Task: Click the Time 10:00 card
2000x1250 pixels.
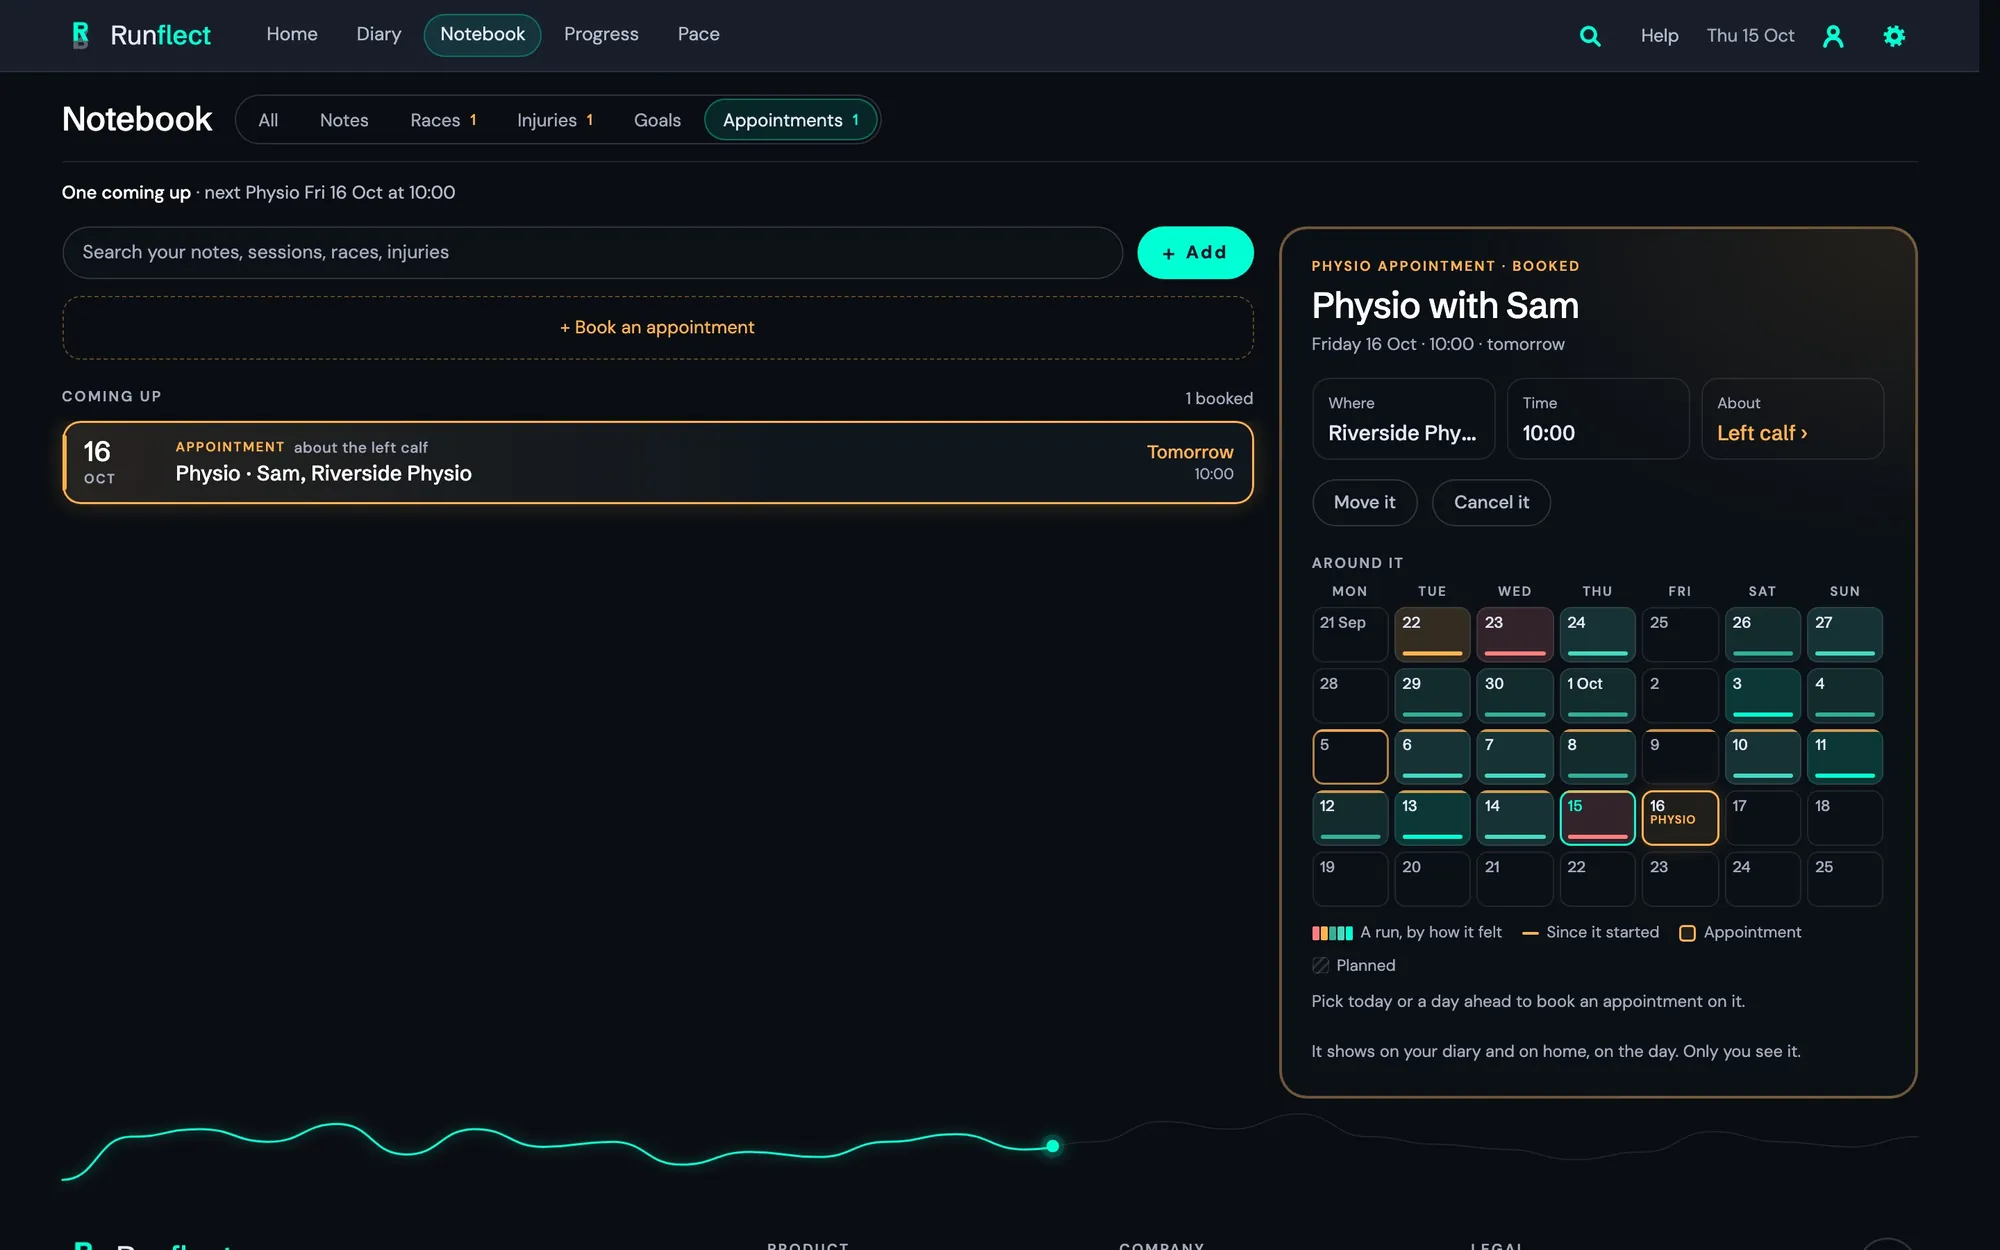Action: pos(1598,419)
